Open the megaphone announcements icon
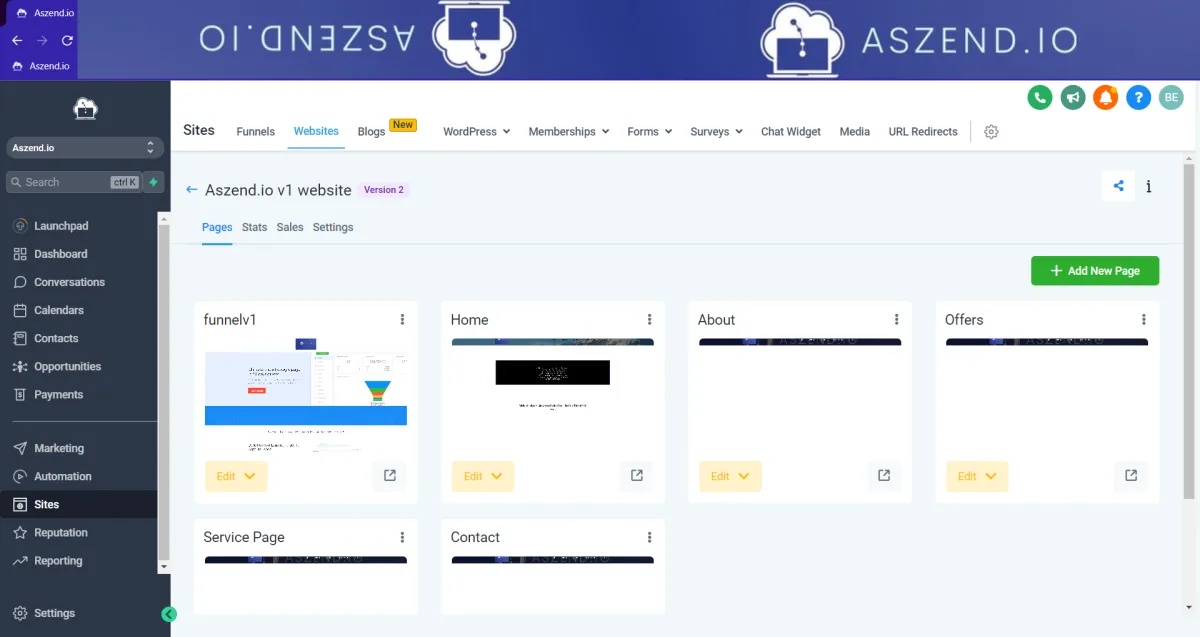This screenshot has width=1200, height=637. pyautogui.click(x=1073, y=97)
